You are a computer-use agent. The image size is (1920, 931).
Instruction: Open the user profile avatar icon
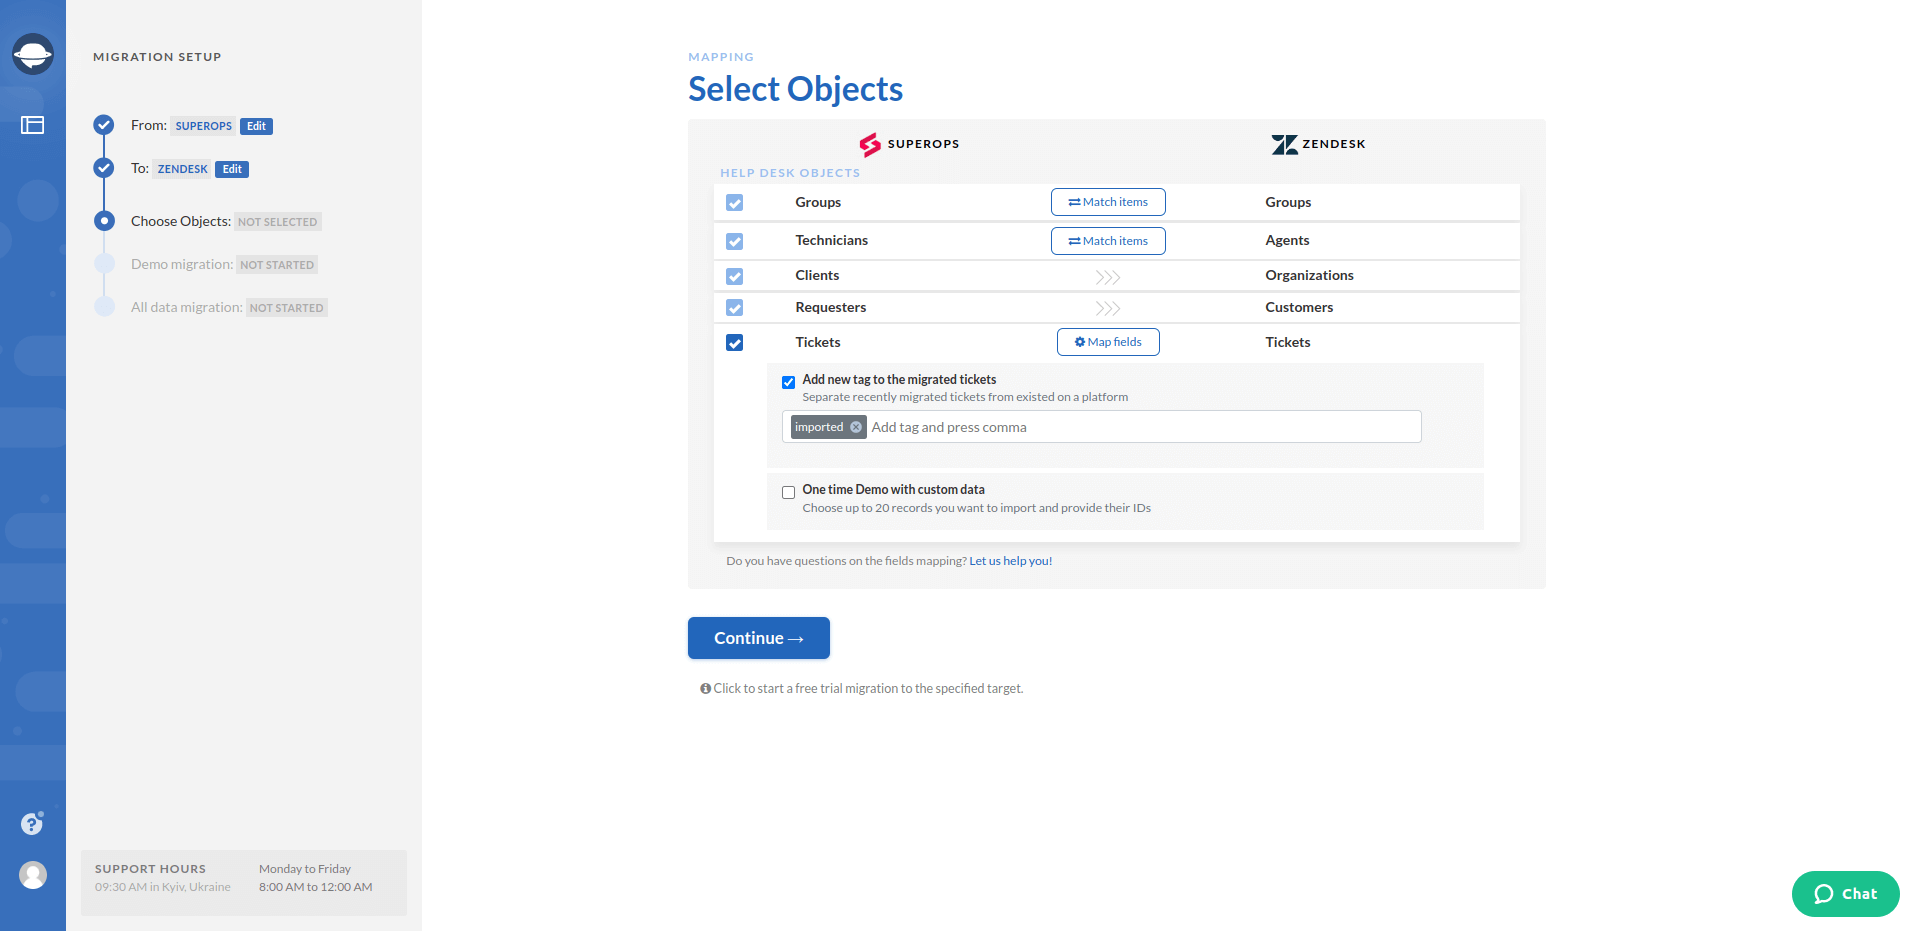[x=33, y=875]
